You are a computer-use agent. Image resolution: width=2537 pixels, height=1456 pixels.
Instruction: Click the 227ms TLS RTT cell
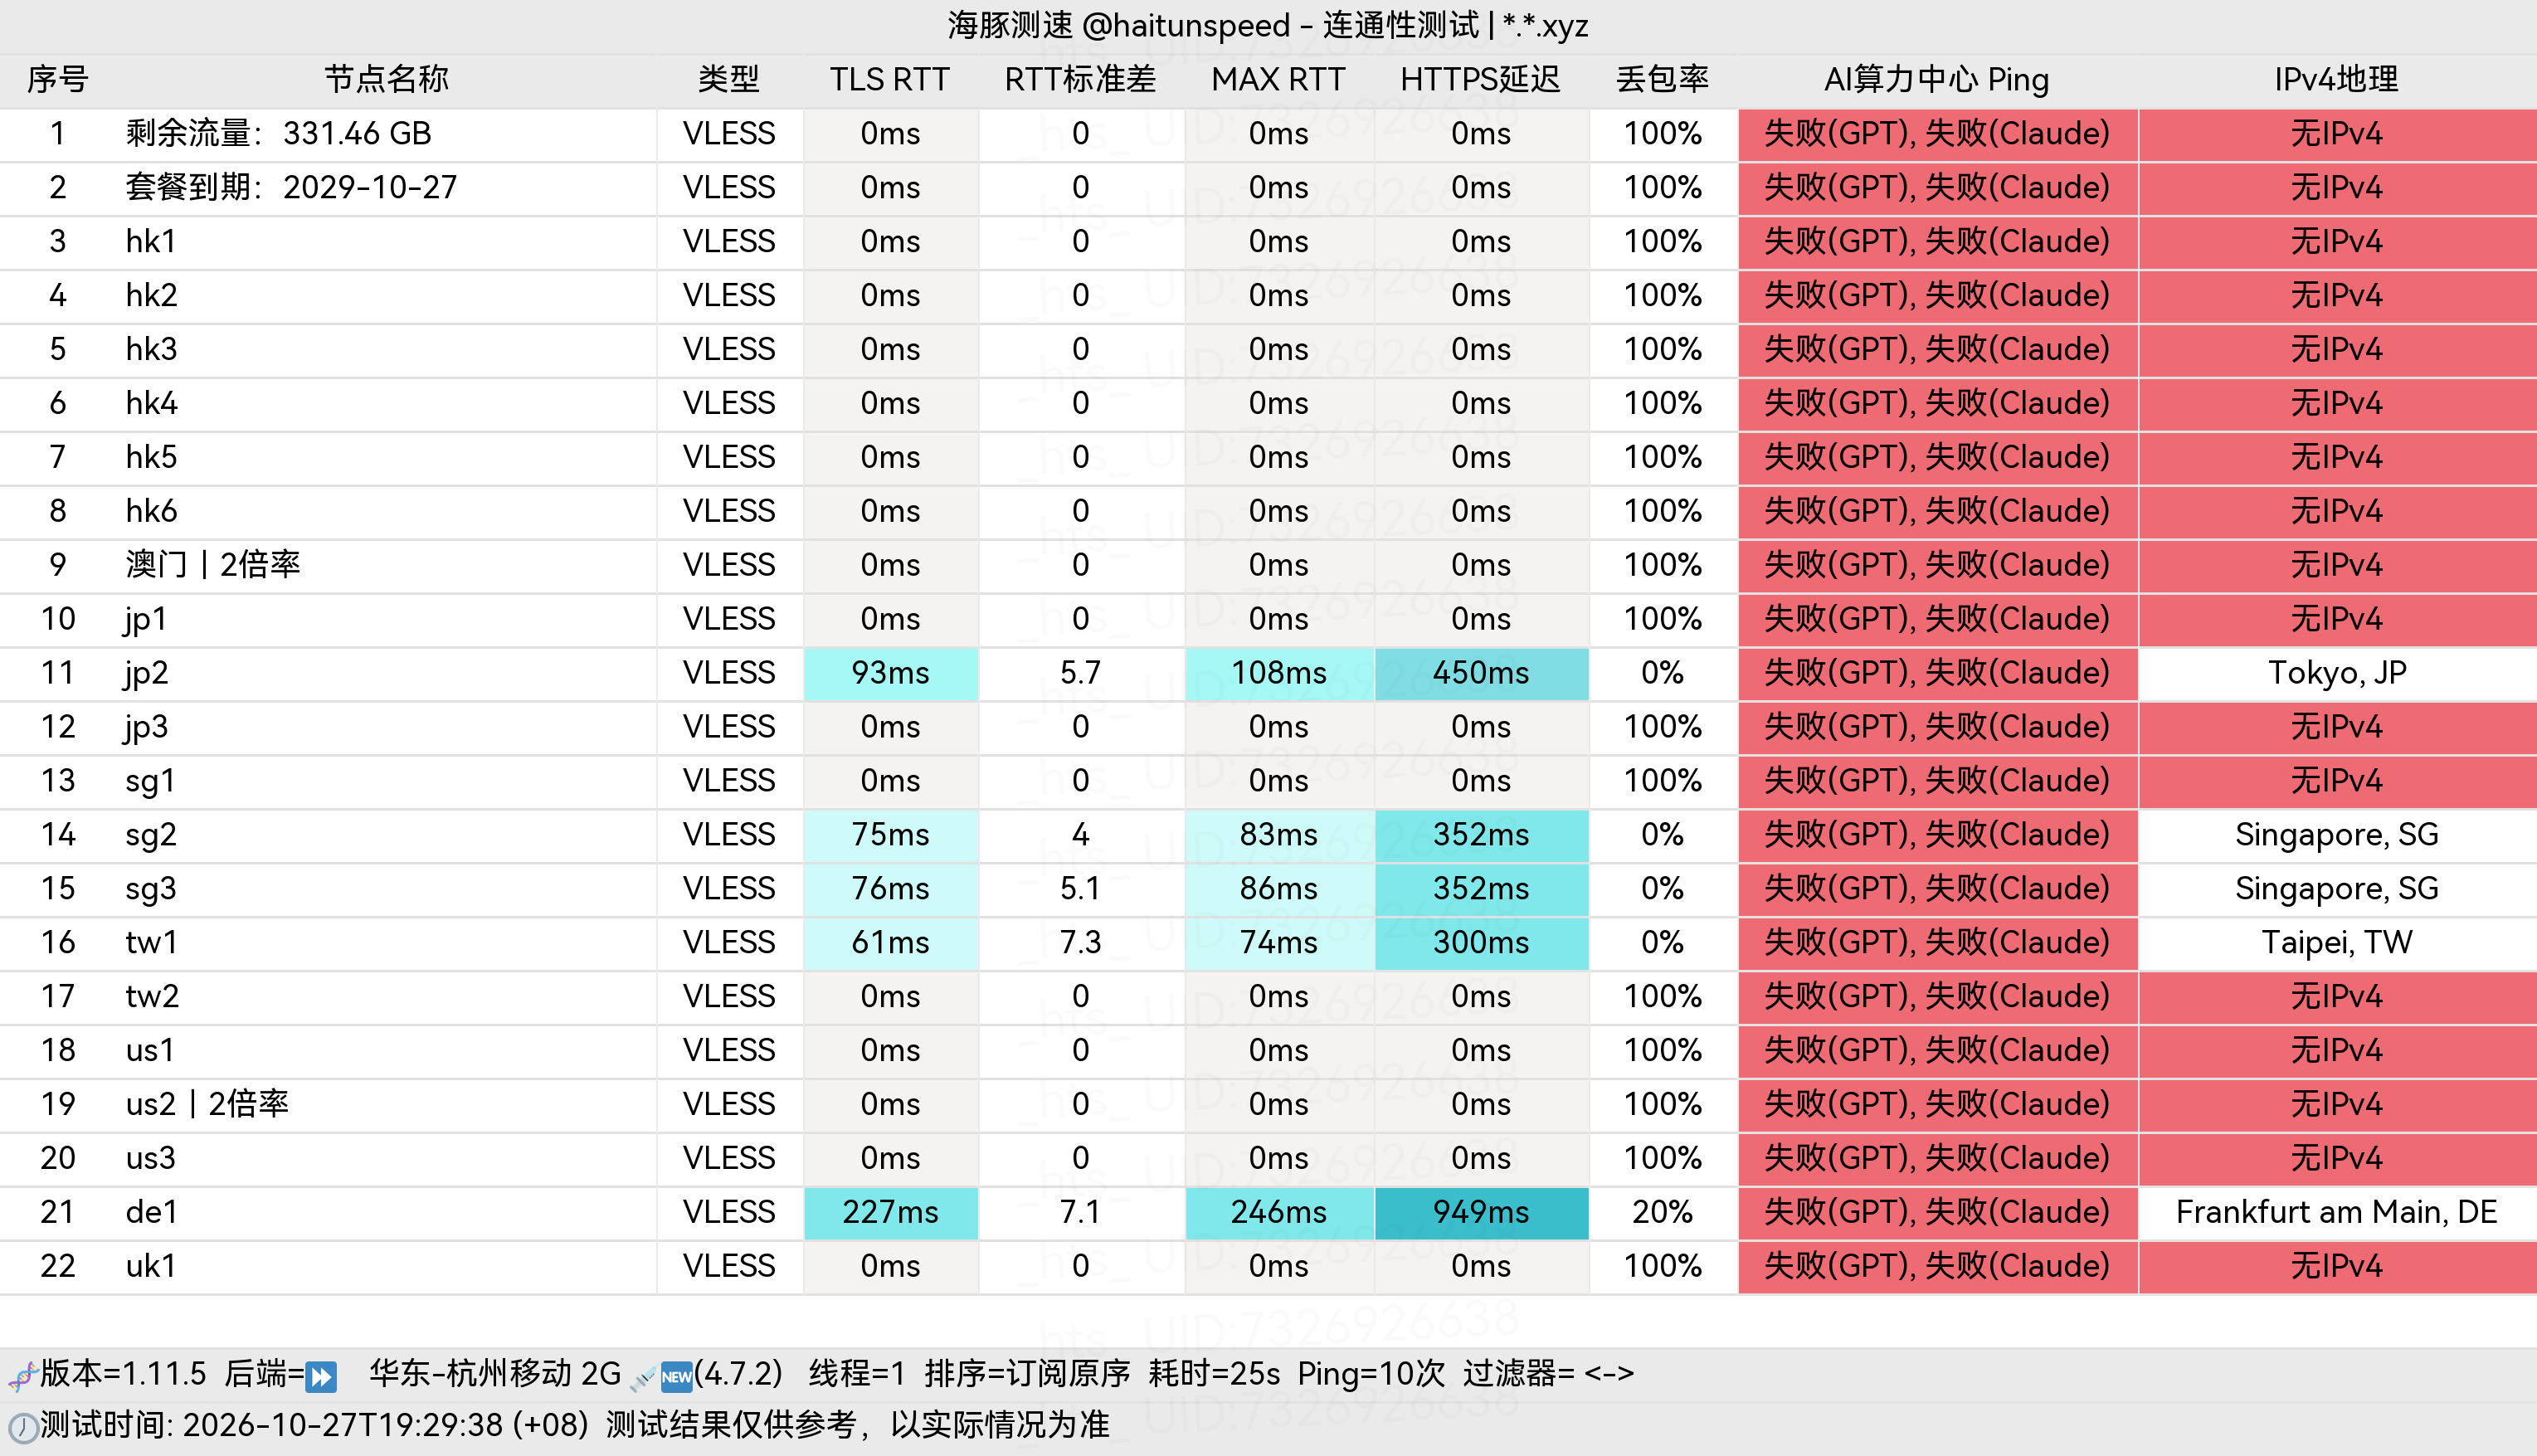tap(890, 1212)
